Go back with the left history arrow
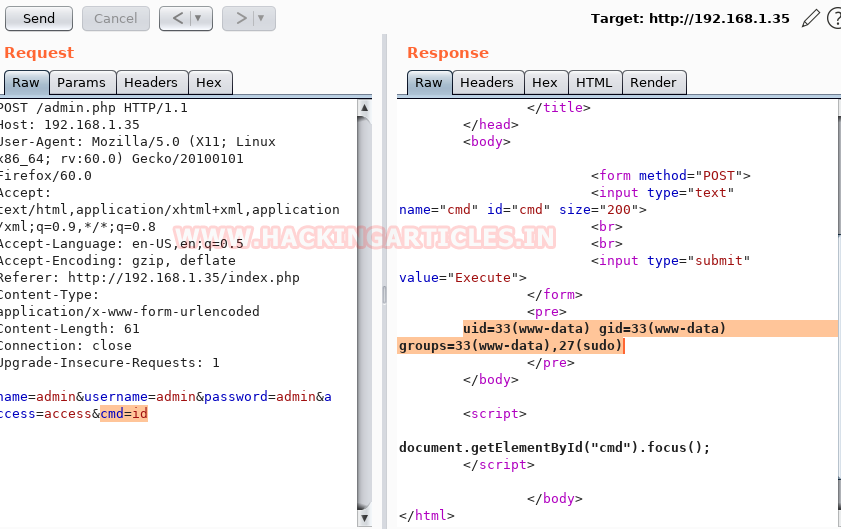The height and width of the screenshot is (529, 841). (x=178, y=19)
